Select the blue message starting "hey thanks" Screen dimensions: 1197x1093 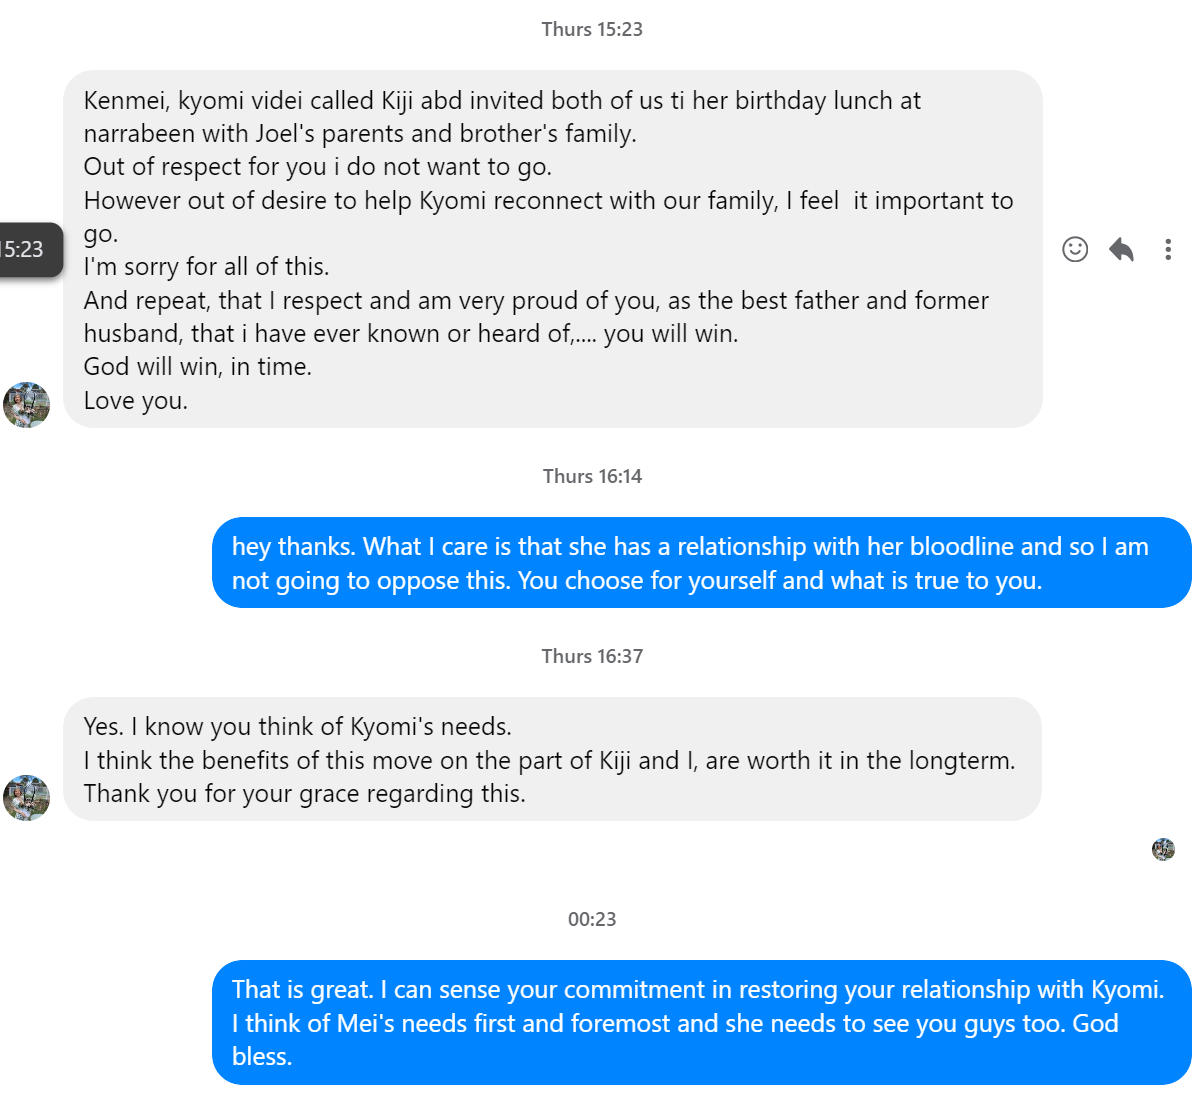(x=701, y=563)
